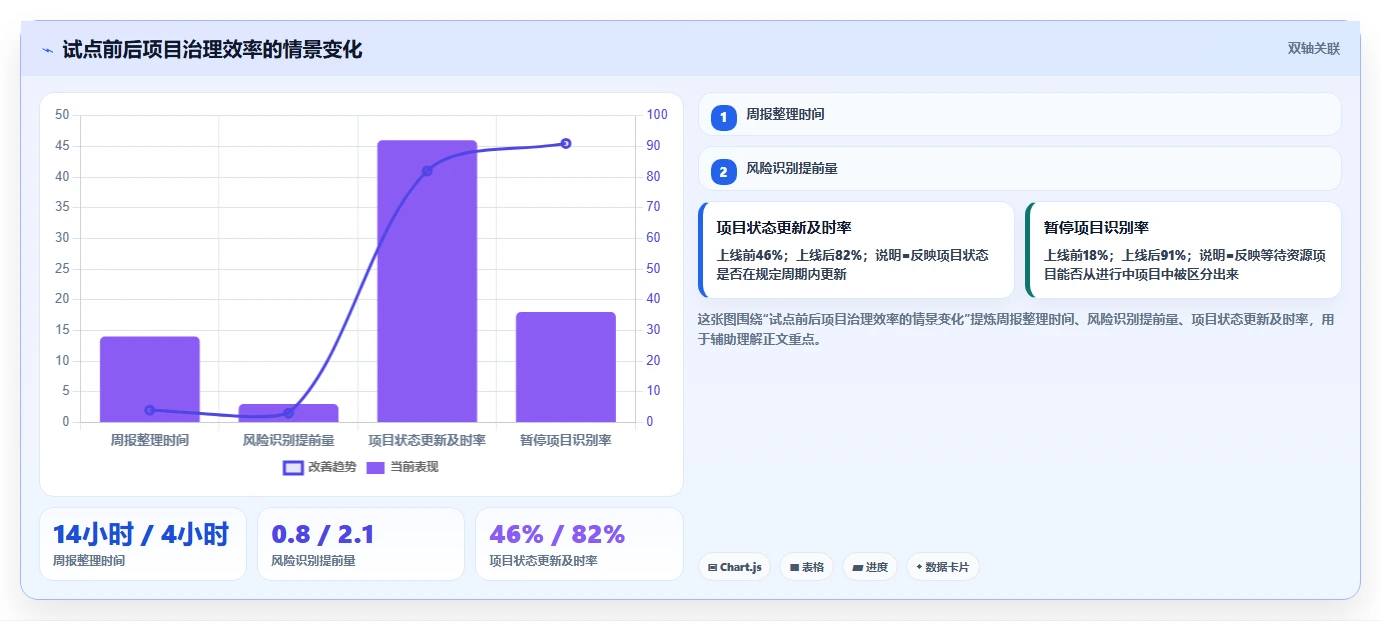
Task: Click trend line point above 周报整理时间
Action: point(150,410)
